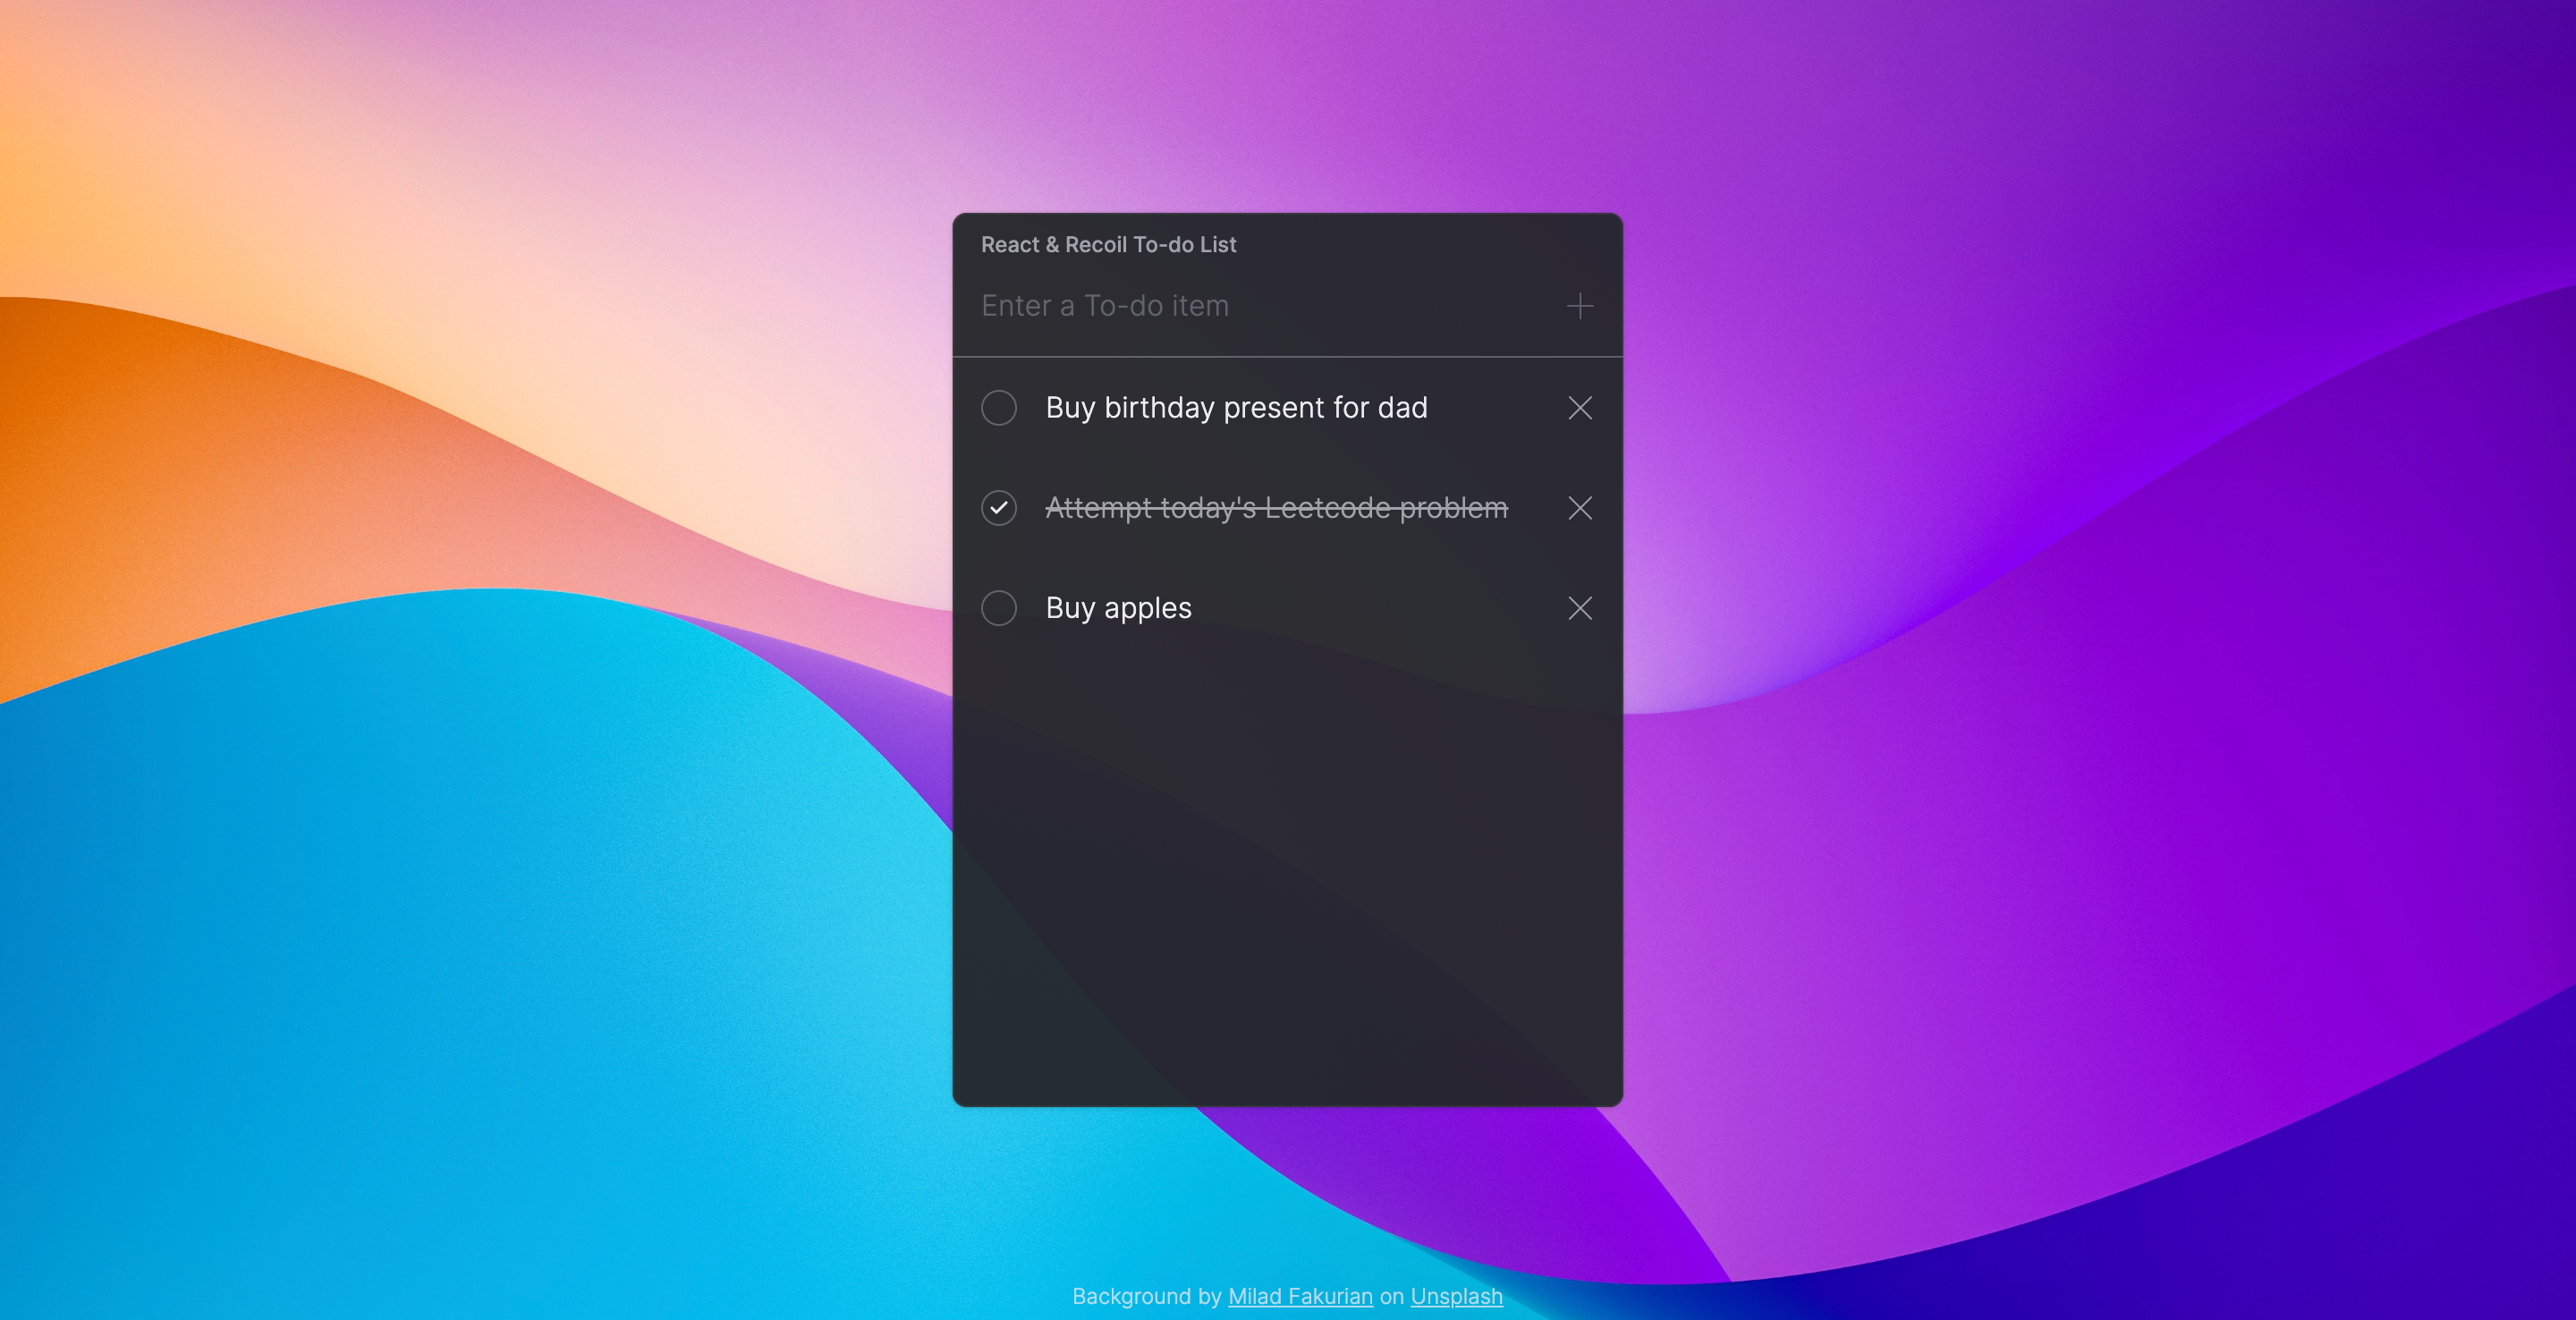Click the struck-through Leetcode problem text
The image size is (2576, 1320).
tap(1276, 508)
